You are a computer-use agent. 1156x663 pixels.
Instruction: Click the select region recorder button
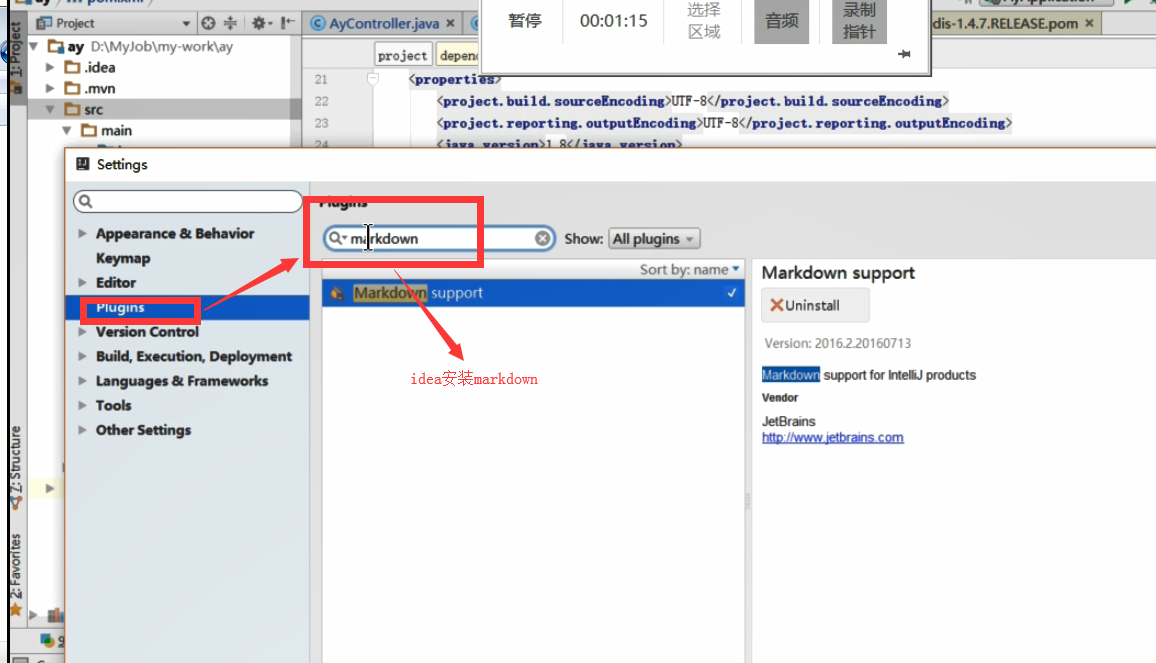pyautogui.click(x=704, y=21)
